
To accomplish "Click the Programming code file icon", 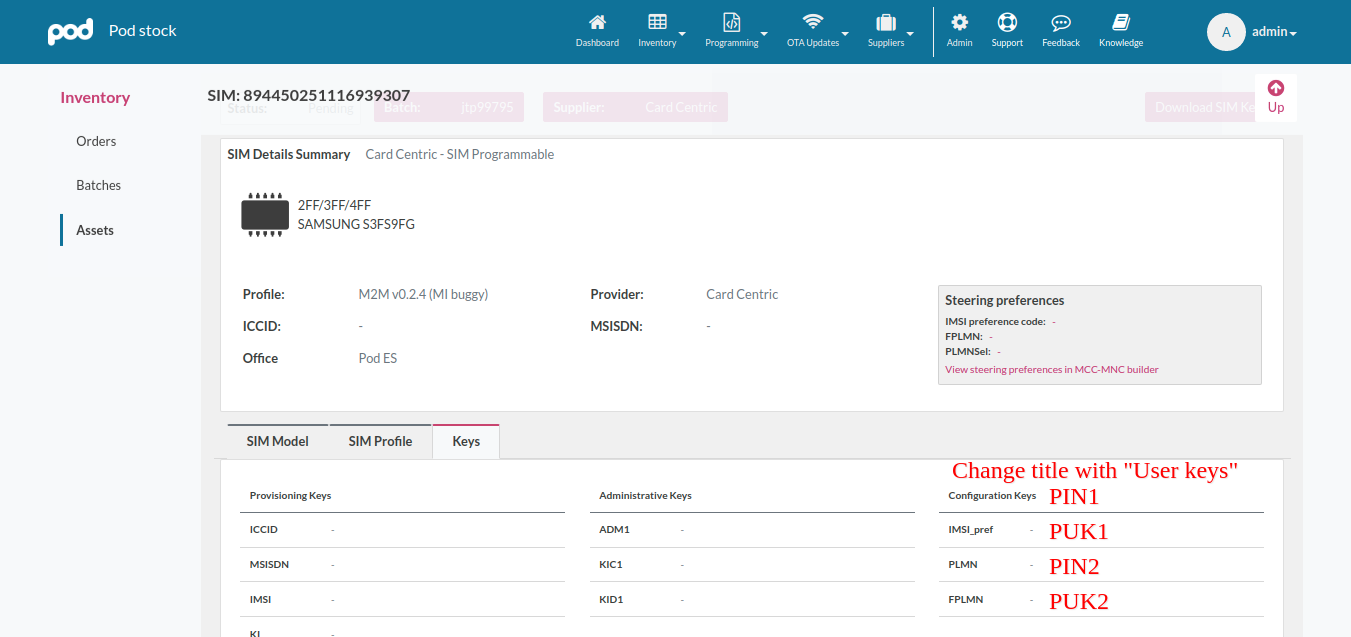I will tap(731, 22).
